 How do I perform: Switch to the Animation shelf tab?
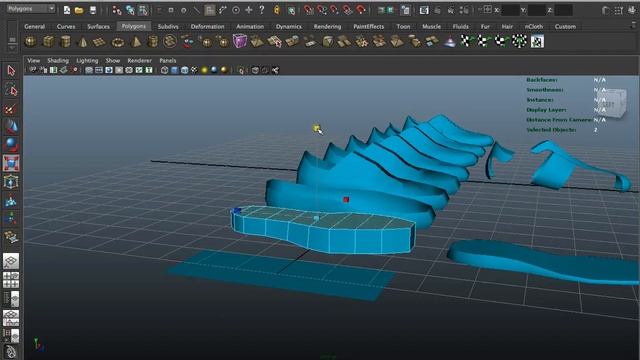pos(250,27)
